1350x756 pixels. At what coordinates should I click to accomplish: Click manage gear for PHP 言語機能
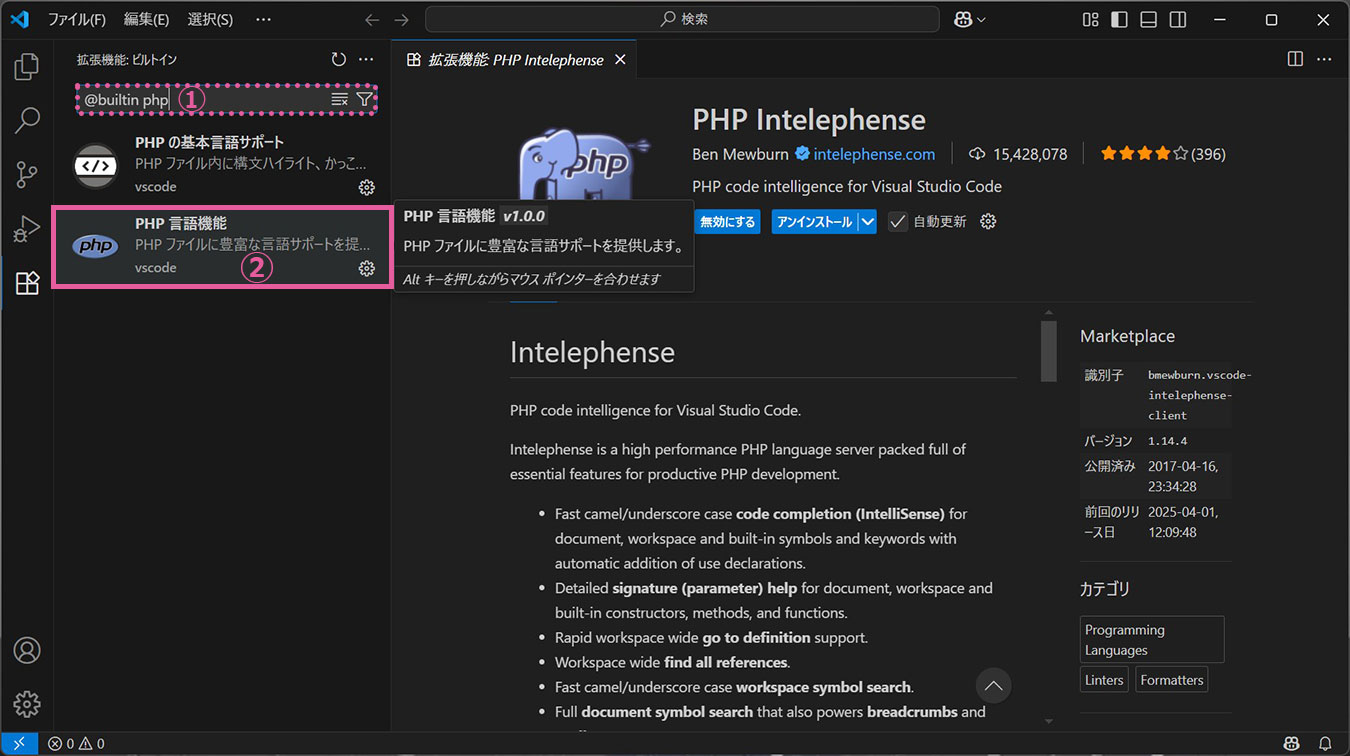coord(367,268)
